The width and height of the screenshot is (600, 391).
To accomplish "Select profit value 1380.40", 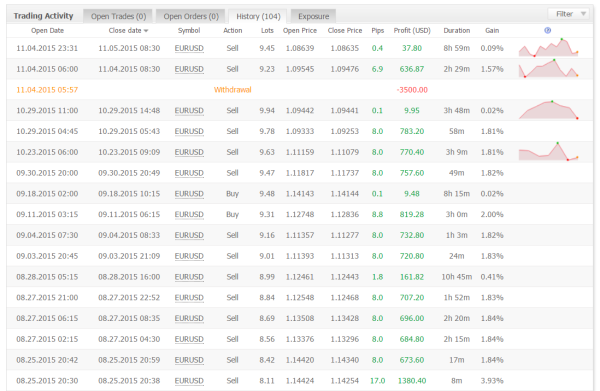I will point(412,381).
